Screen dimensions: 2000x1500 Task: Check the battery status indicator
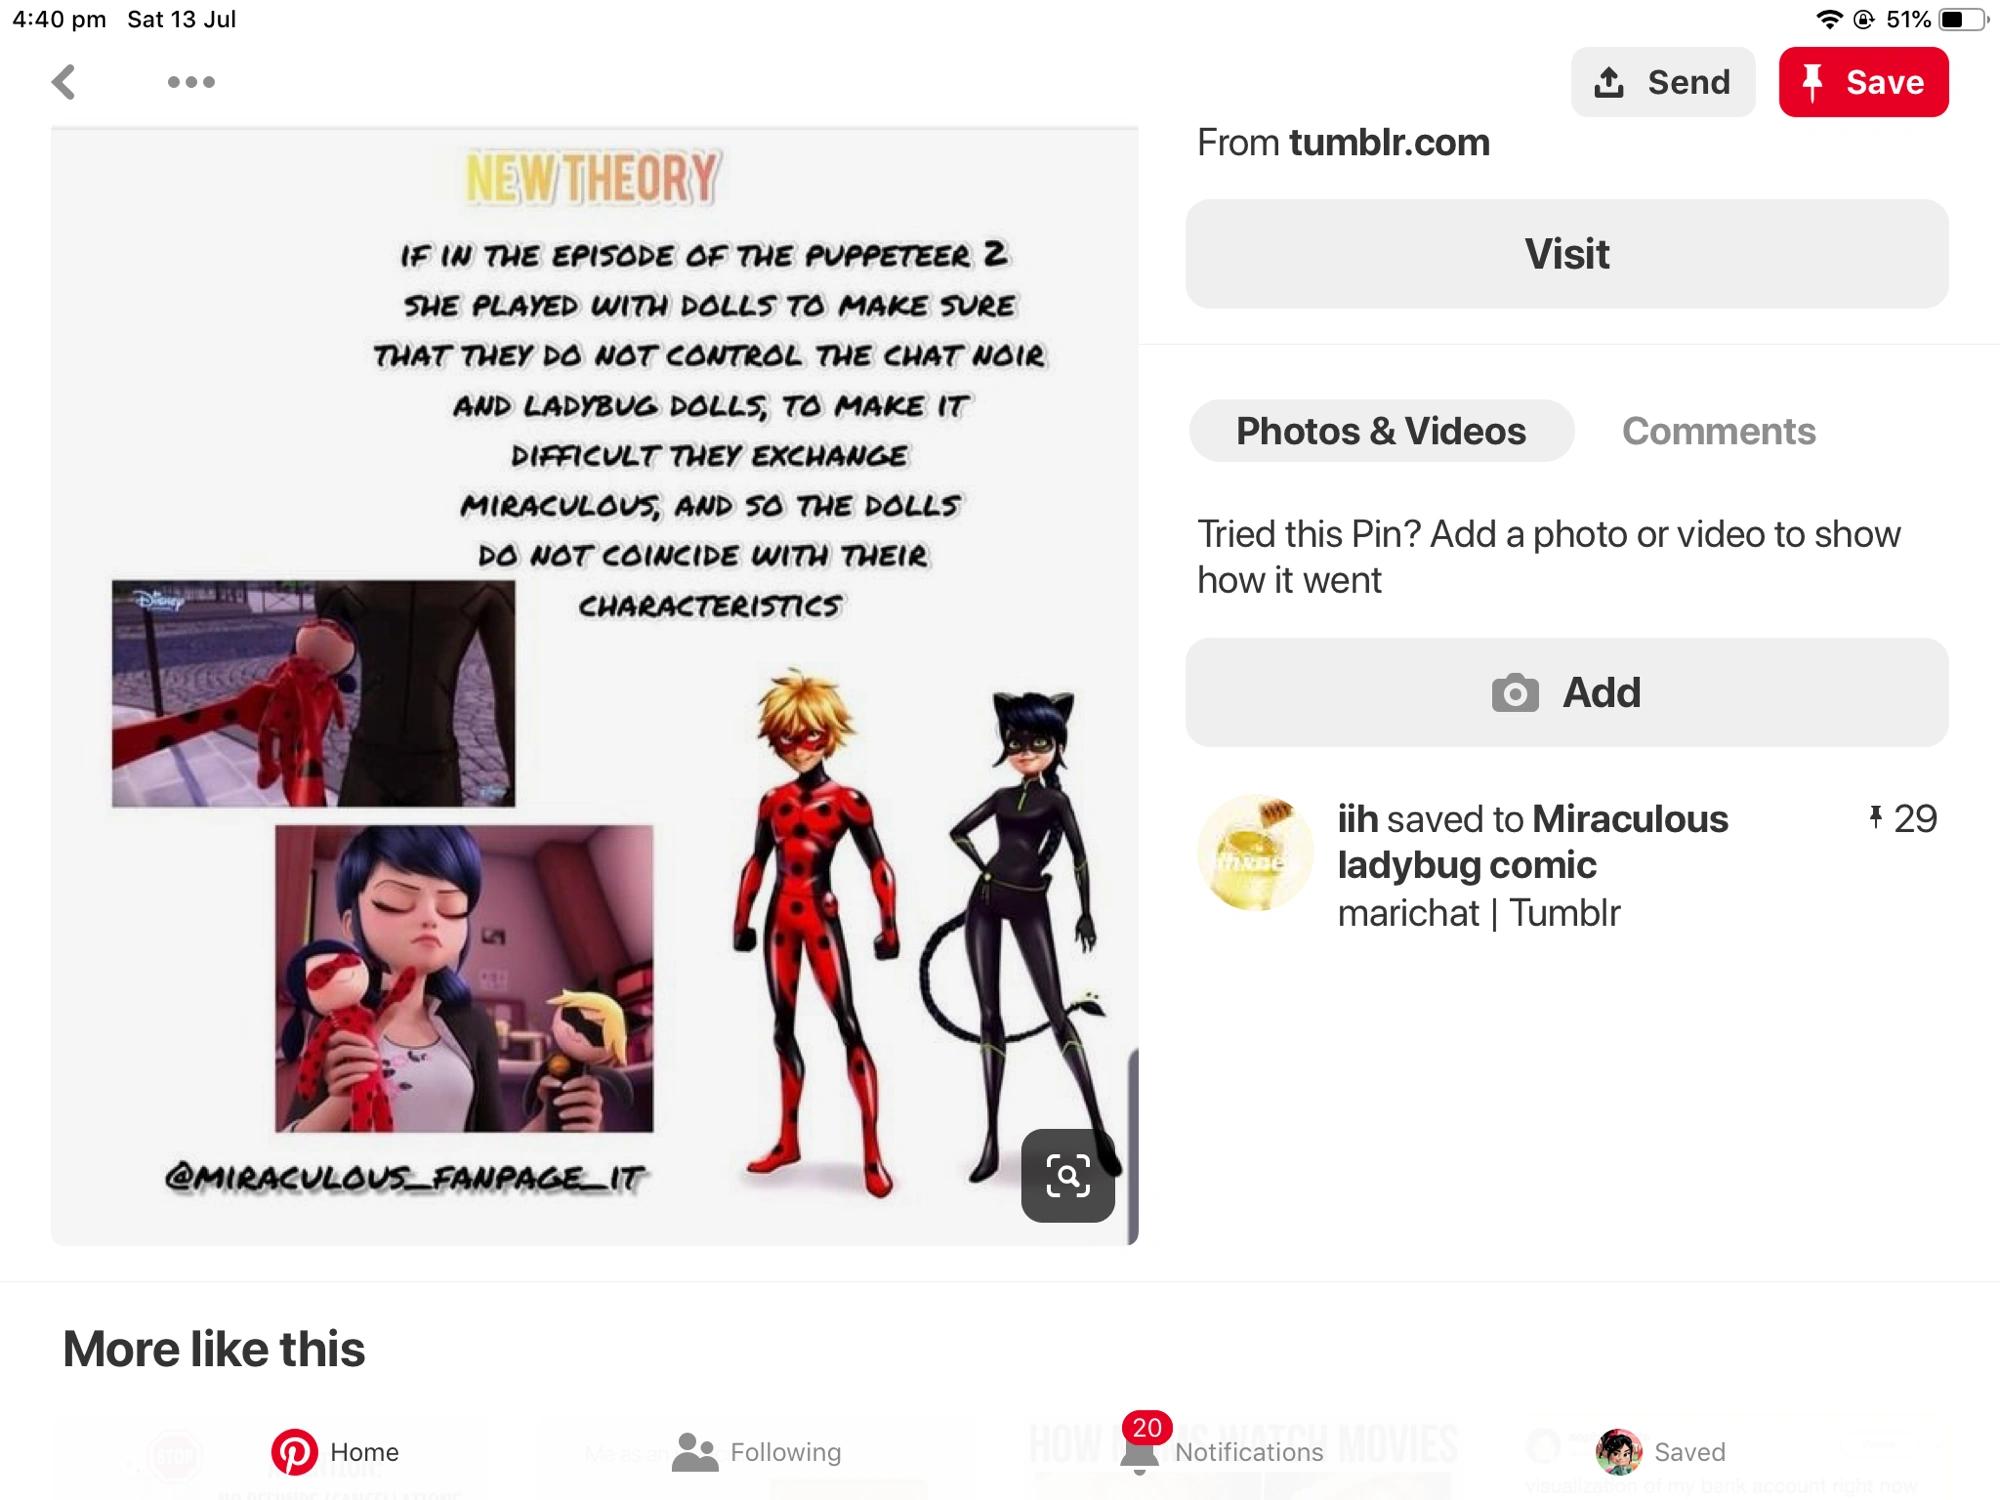pos(1961,20)
